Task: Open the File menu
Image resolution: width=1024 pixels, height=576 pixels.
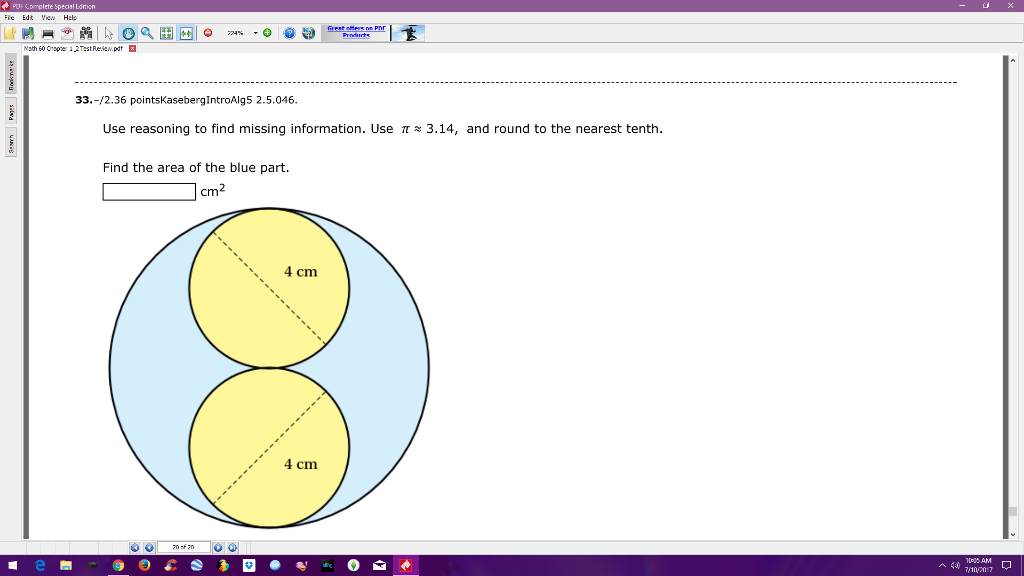Action: pyautogui.click(x=8, y=16)
